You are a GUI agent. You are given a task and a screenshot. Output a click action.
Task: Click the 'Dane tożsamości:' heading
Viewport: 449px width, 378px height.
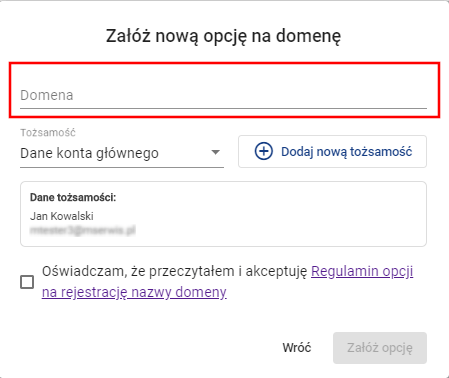point(73,197)
